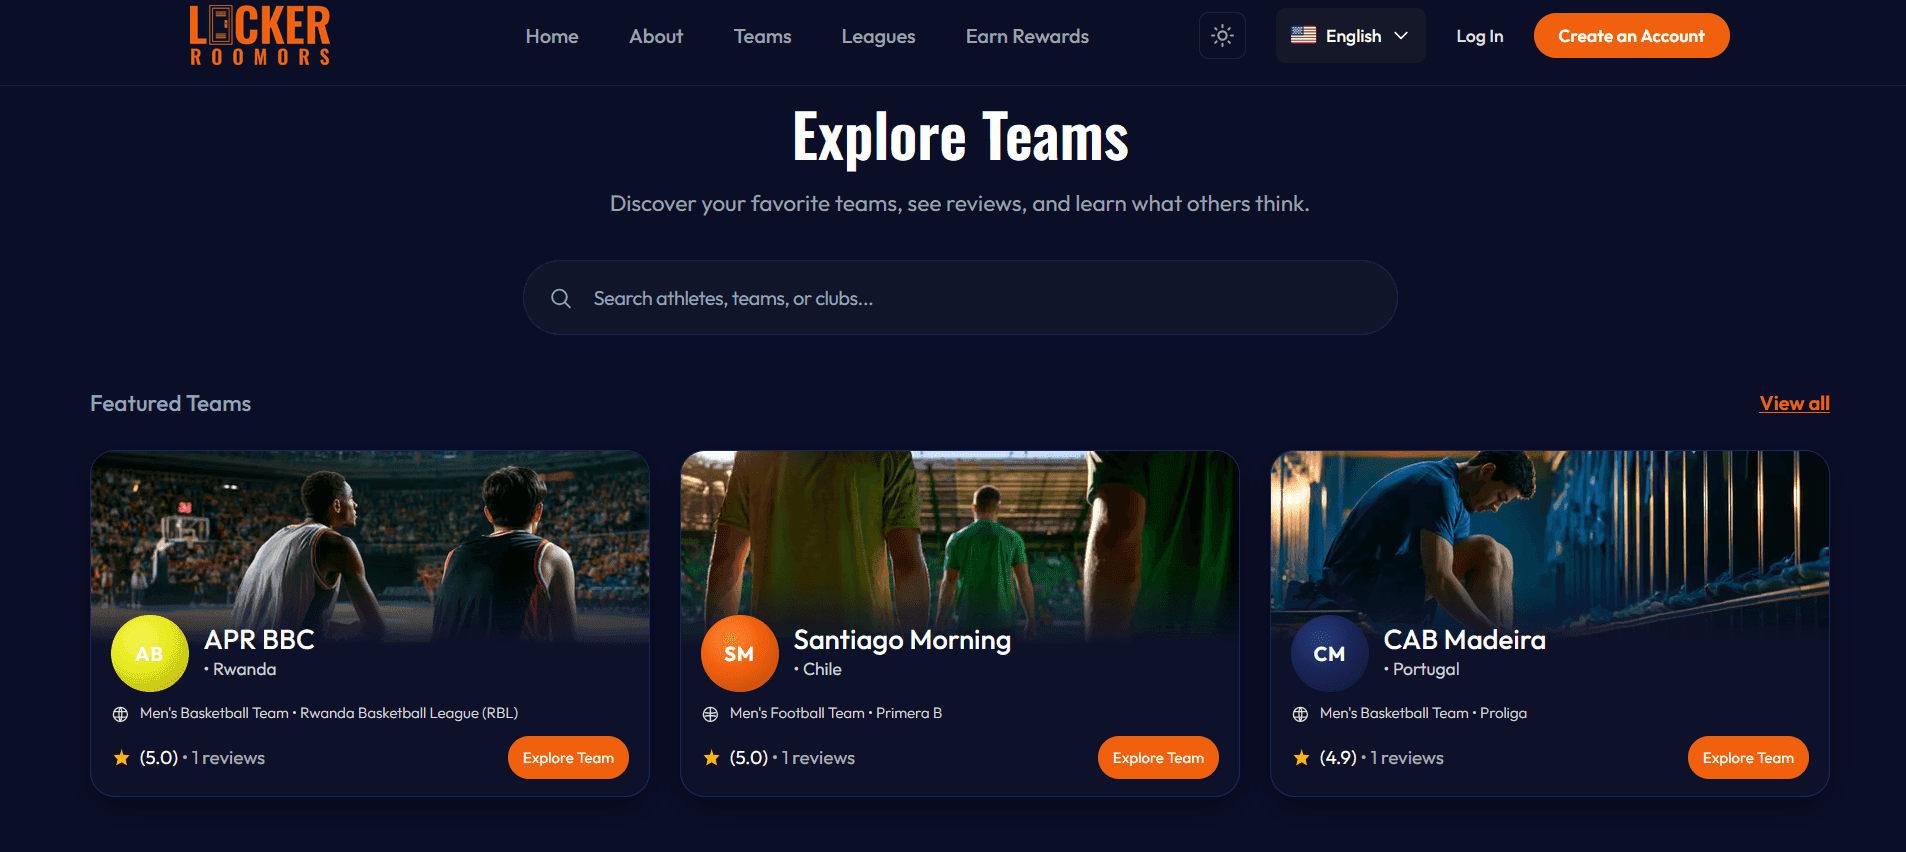Click the US flag icon

pyautogui.click(x=1303, y=35)
